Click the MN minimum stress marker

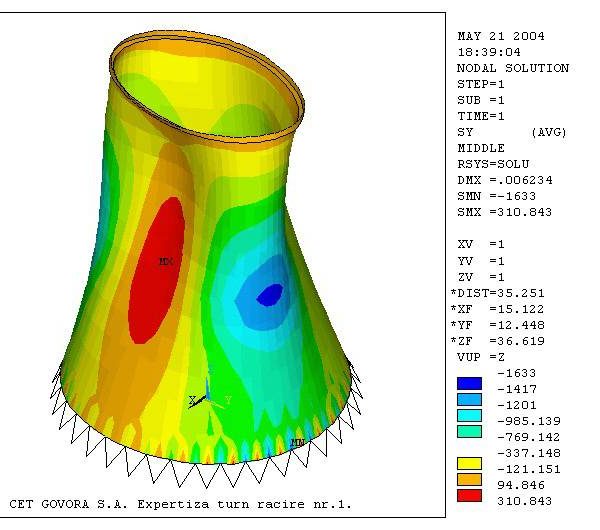(x=297, y=442)
